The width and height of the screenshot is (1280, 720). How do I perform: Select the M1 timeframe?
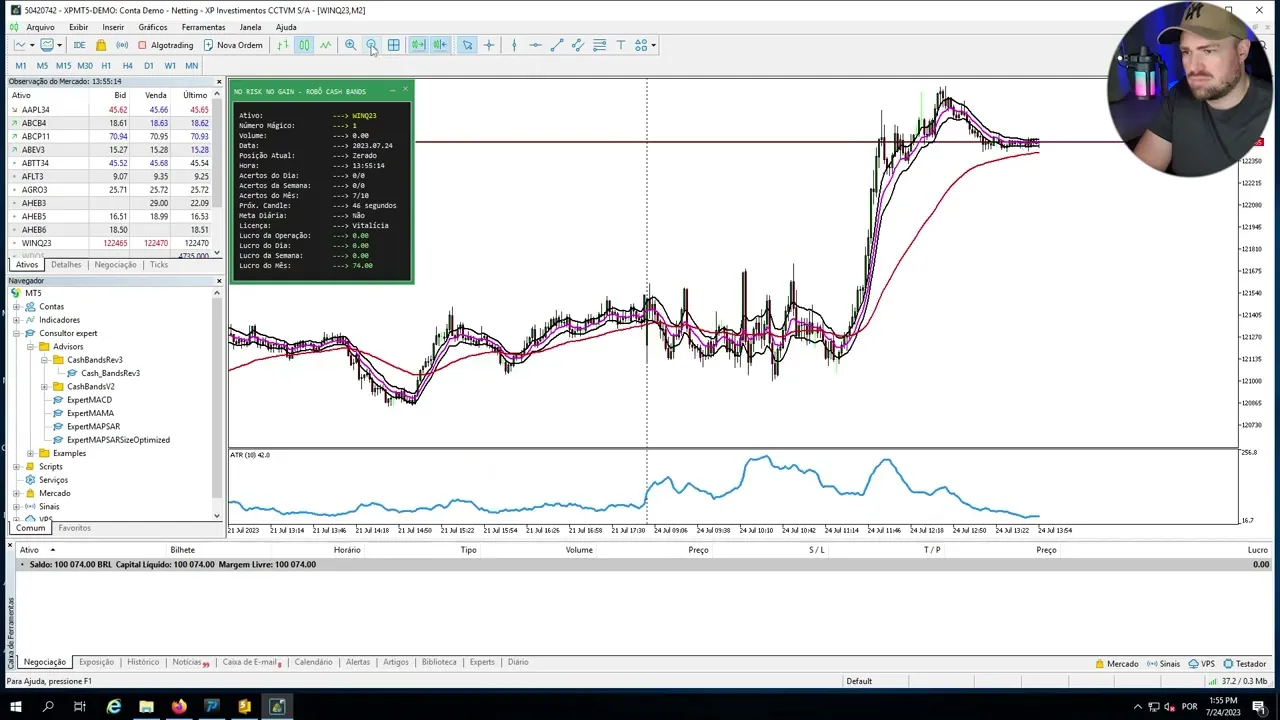[21, 66]
